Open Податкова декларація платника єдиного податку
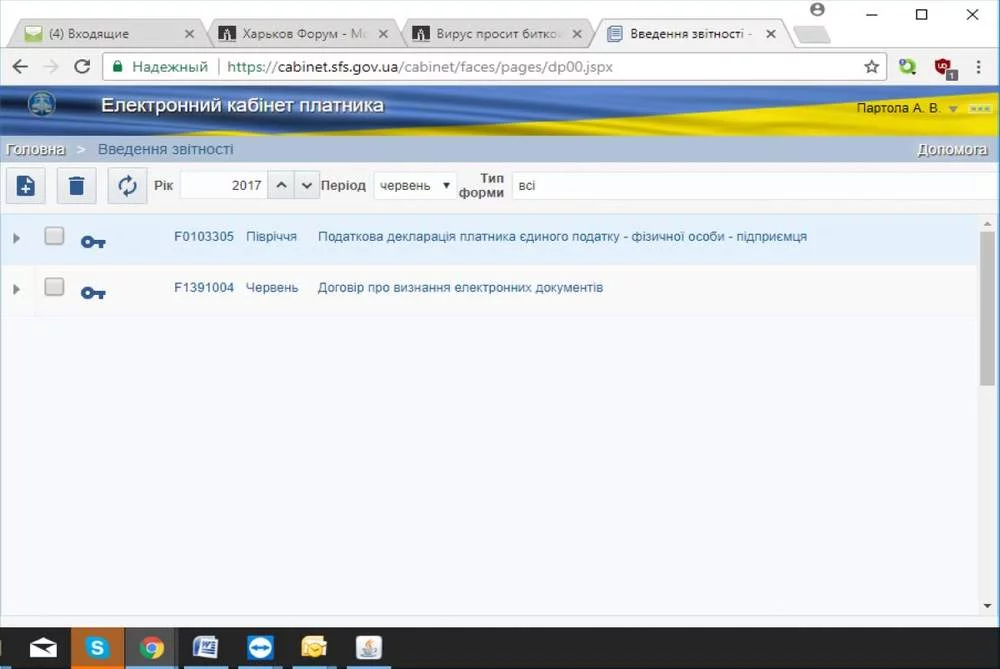This screenshot has height=669, width=1000. 562,237
